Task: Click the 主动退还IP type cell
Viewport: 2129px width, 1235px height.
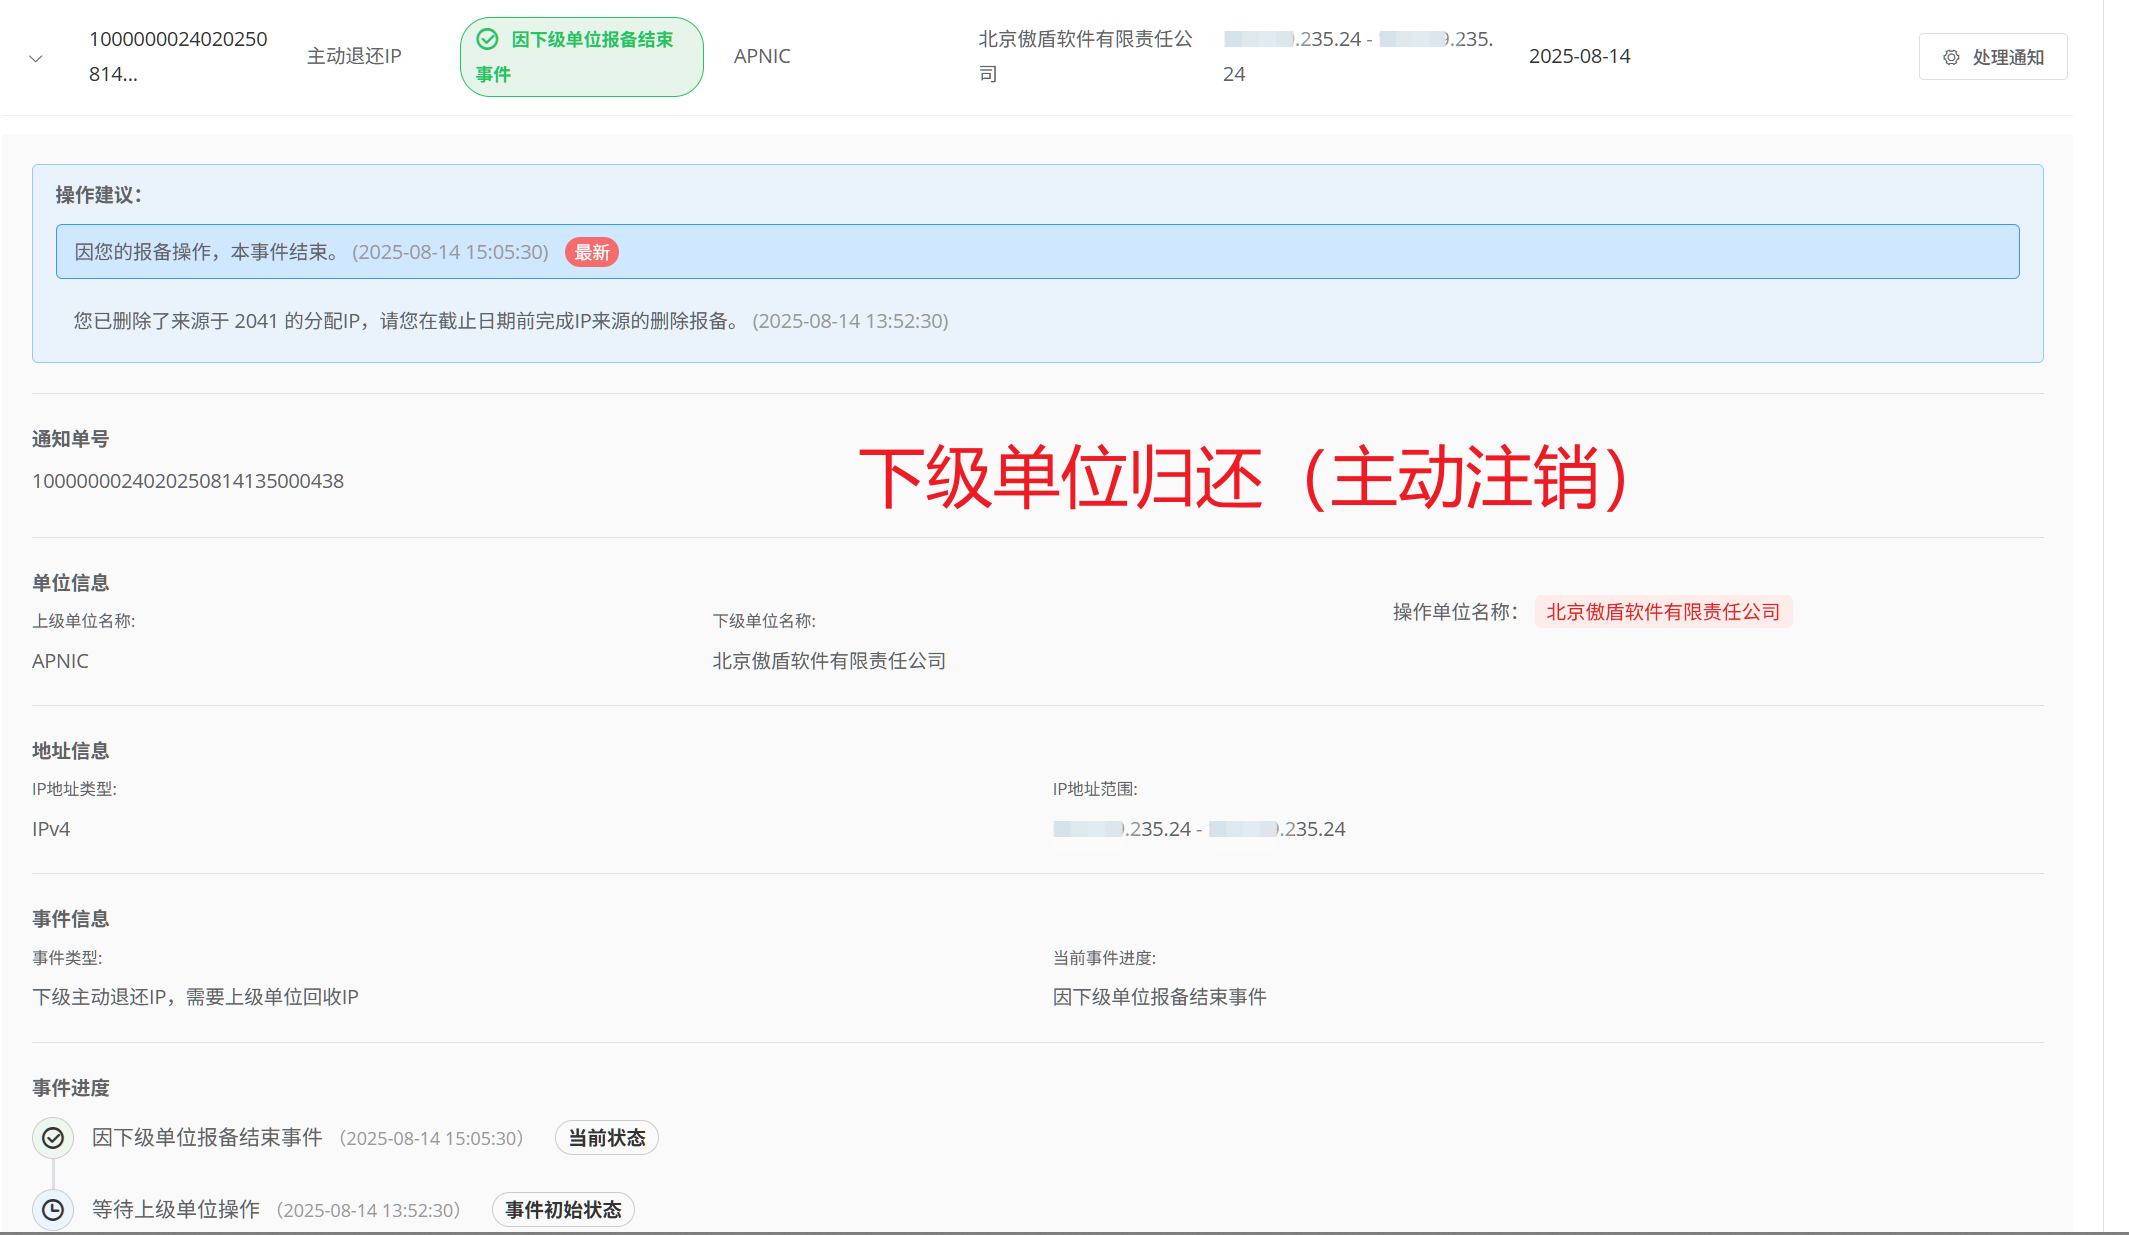Action: (354, 56)
